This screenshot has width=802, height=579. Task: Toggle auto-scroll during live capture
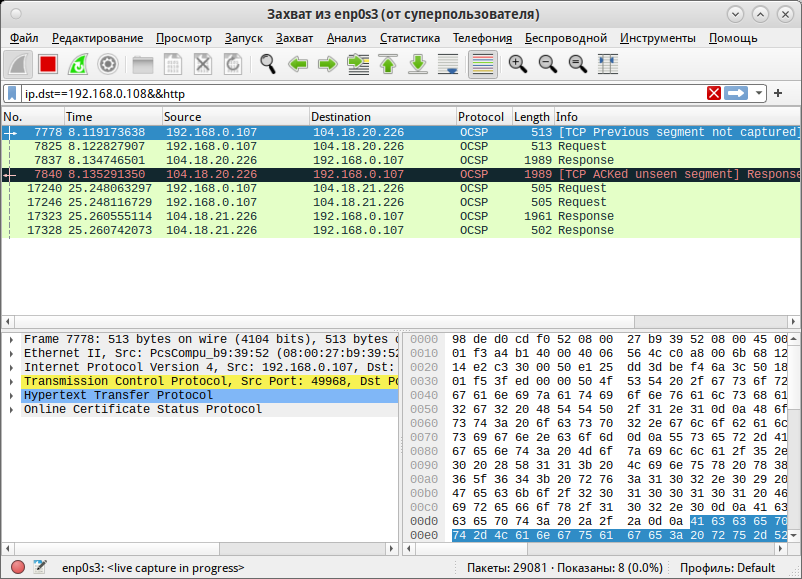click(448, 64)
